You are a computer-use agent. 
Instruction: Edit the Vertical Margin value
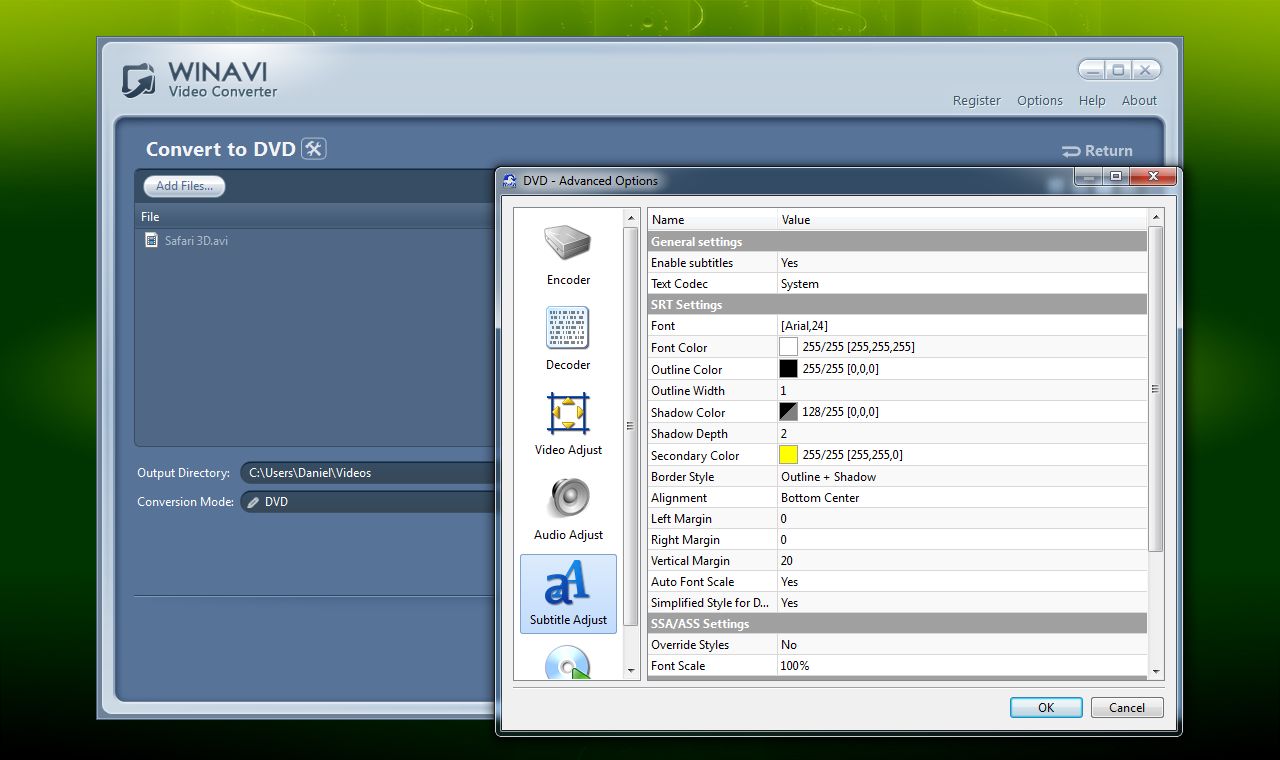coord(962,561)
